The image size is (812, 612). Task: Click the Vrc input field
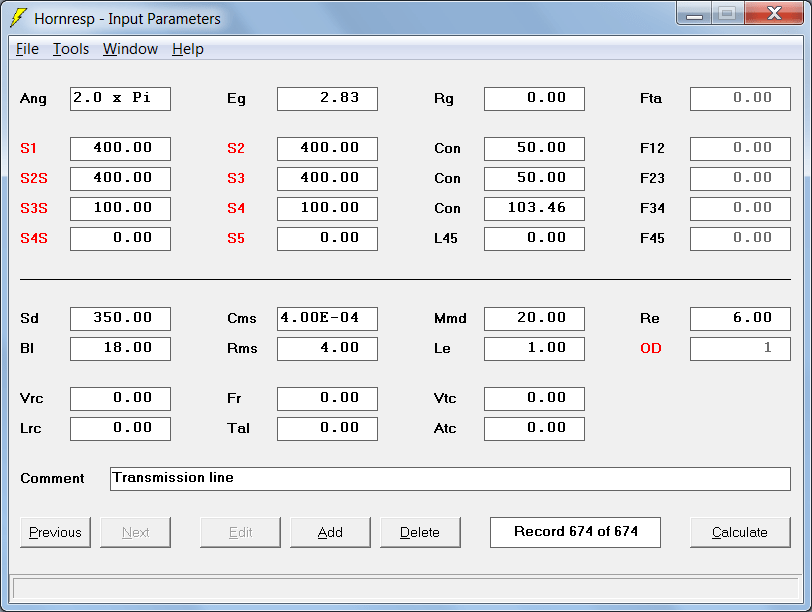tap(120, 399)
